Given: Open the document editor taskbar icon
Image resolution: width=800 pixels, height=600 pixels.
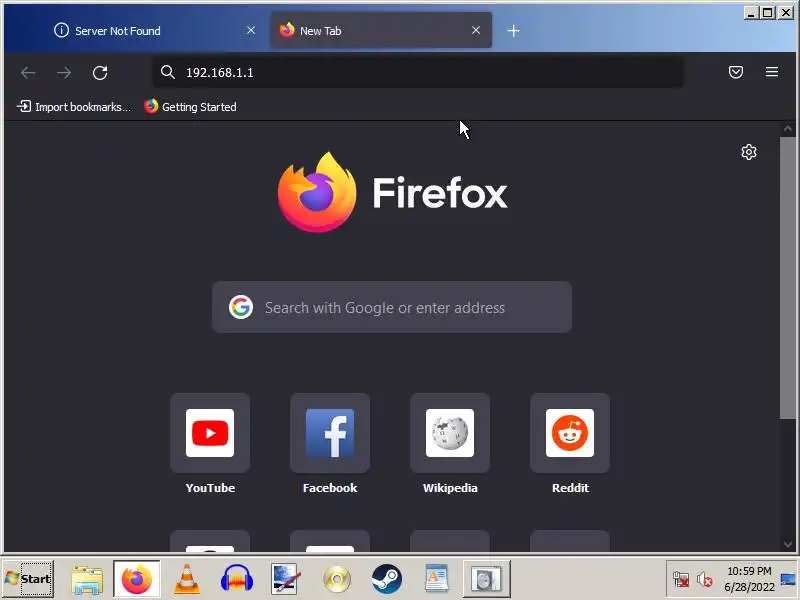Looking at the screenshot, I should (437, 580).
